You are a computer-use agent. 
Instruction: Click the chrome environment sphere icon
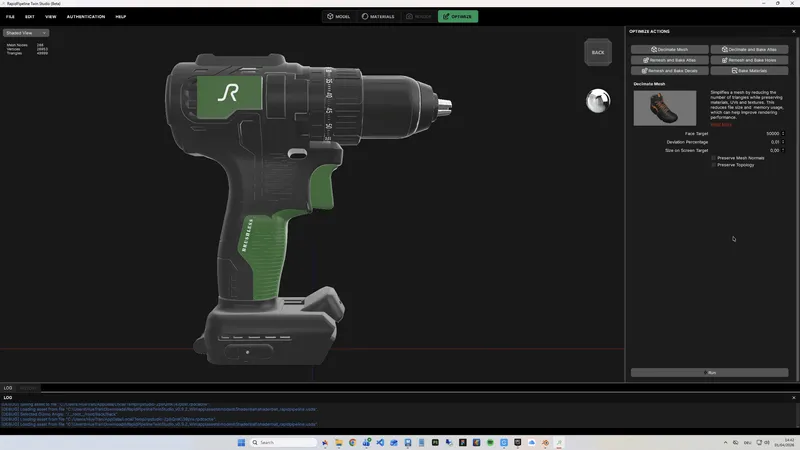598,101
